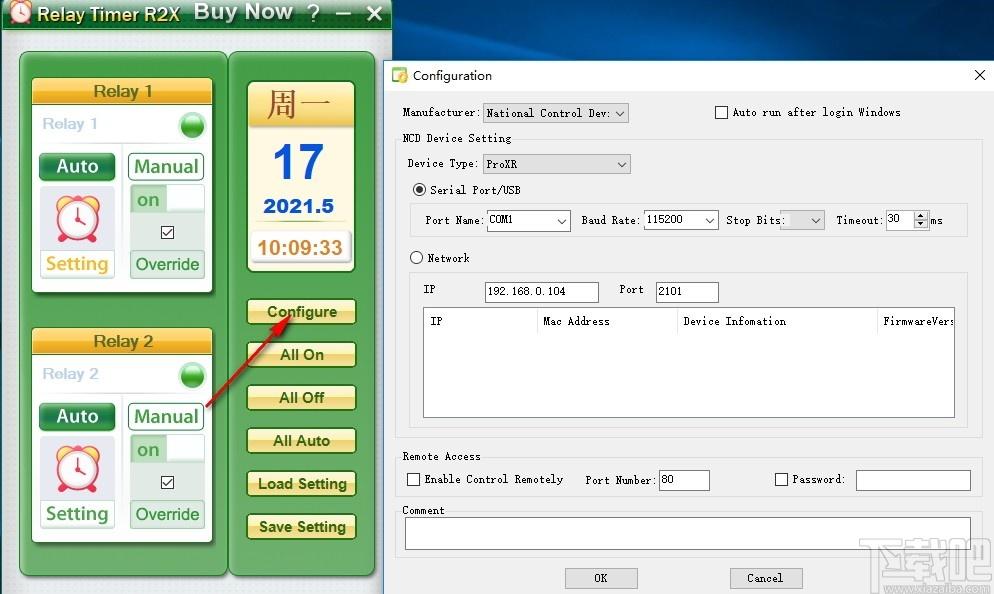
Task: Click the 10:09:33 clock display
Action: click(300, 247)
